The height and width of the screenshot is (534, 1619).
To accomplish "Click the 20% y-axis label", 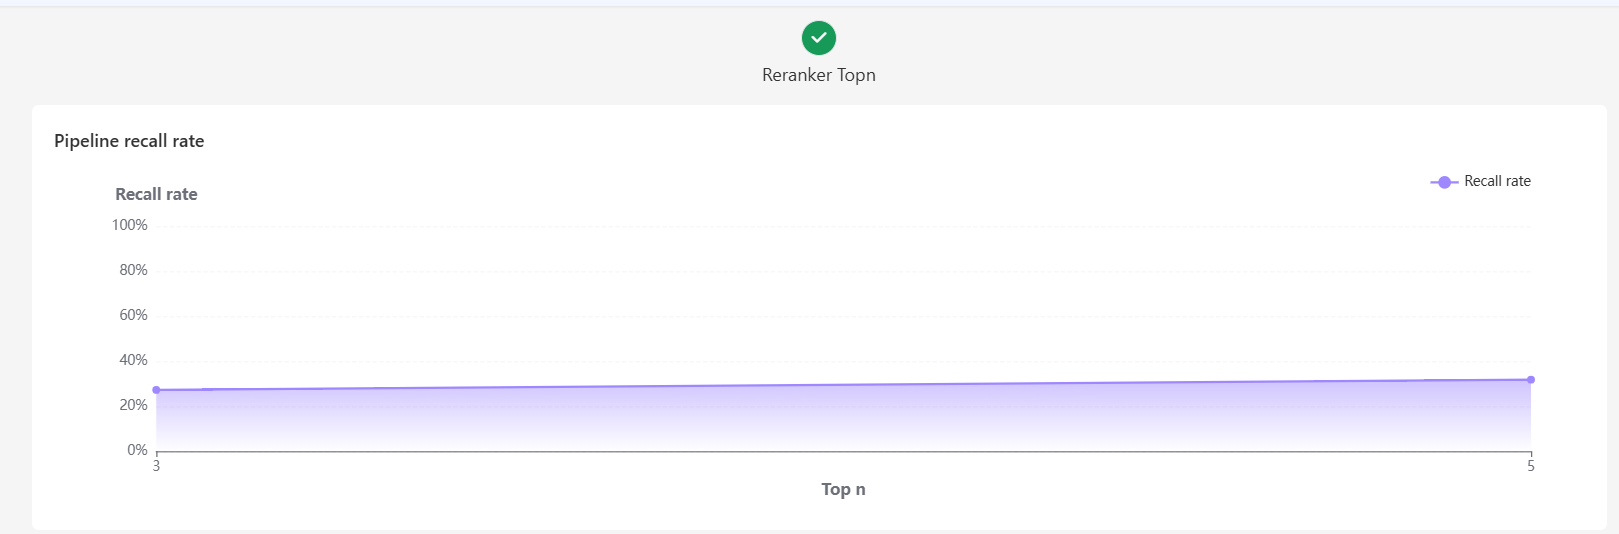I will (133, 405).
